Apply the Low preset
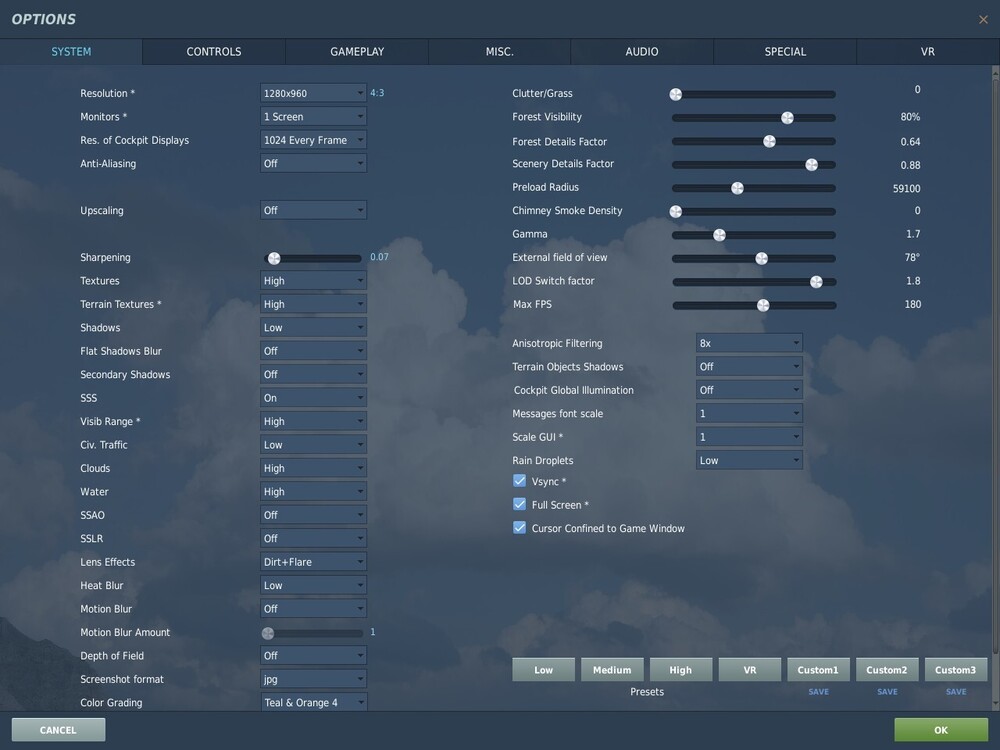Screen dimensions: 1000x750 [543, 670]
